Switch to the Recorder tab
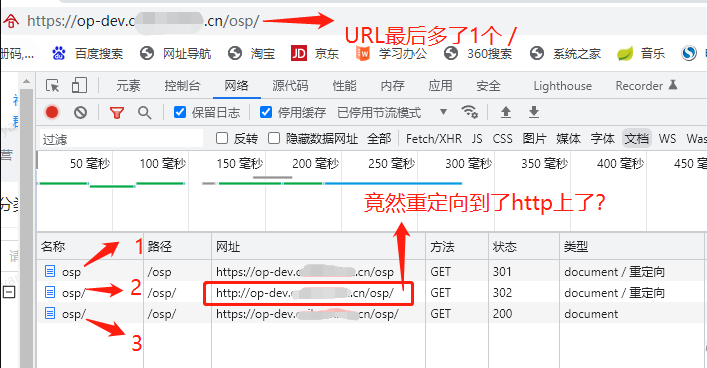 pos(646,86)
